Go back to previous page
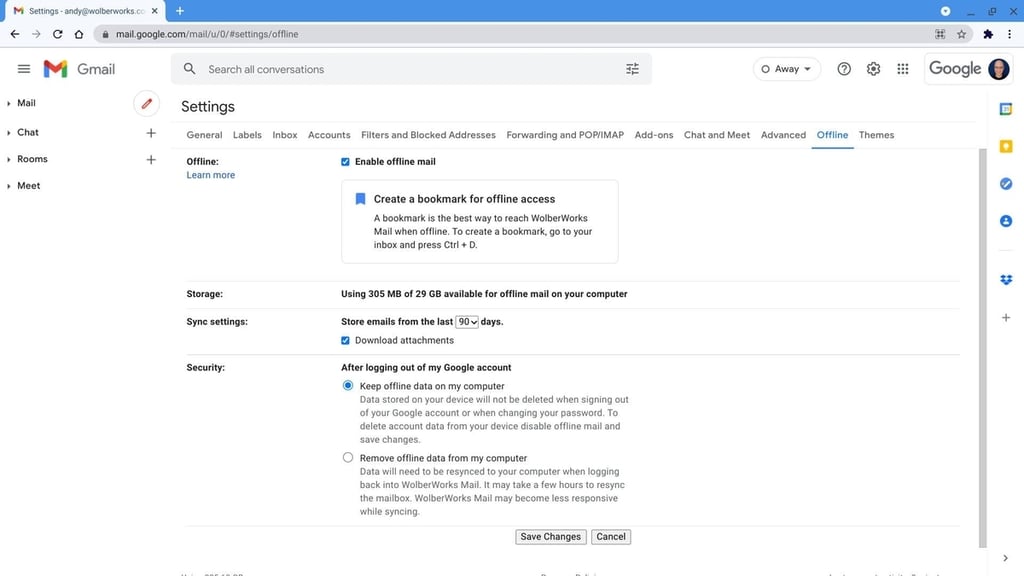 coord(14,34)
